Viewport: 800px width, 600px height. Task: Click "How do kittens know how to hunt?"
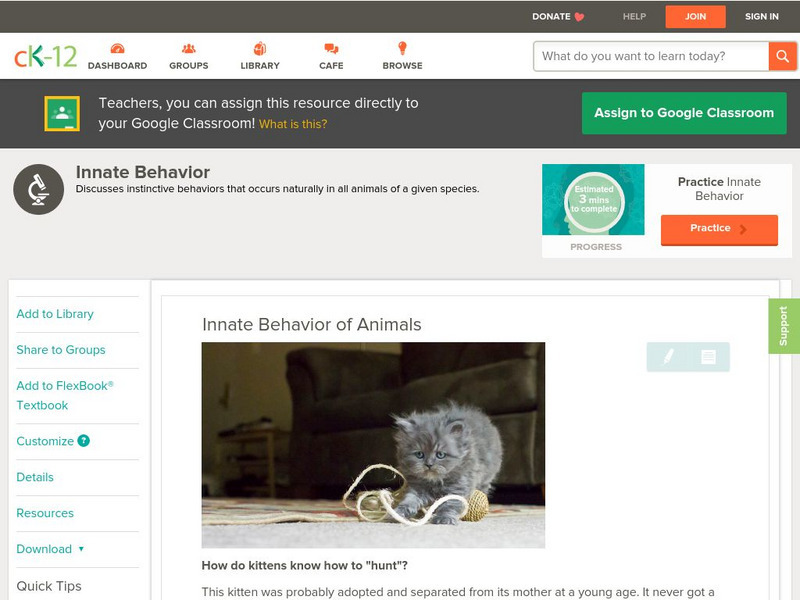pyautogui.click(x=305, y=566)
